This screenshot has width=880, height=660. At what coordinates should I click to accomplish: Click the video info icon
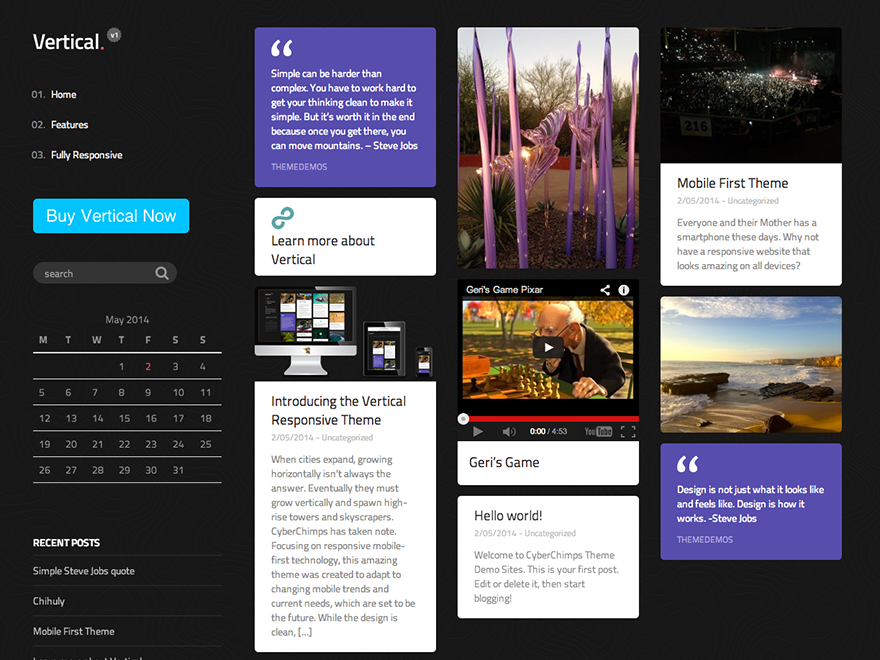point(624,290)
